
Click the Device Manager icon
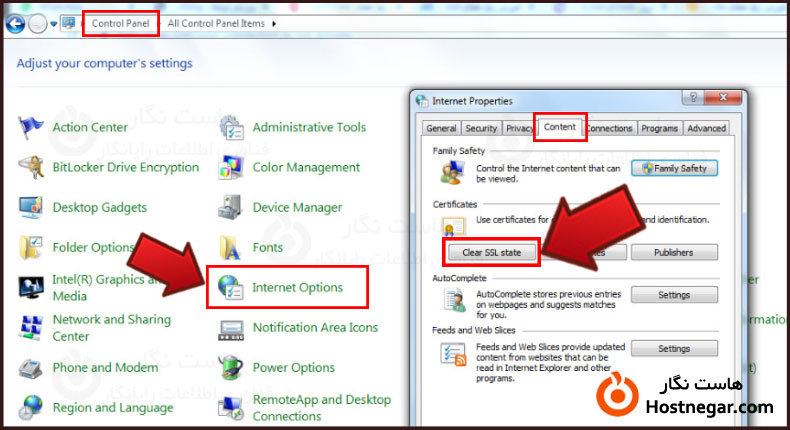pyautogui.click(x=232, y=208)
